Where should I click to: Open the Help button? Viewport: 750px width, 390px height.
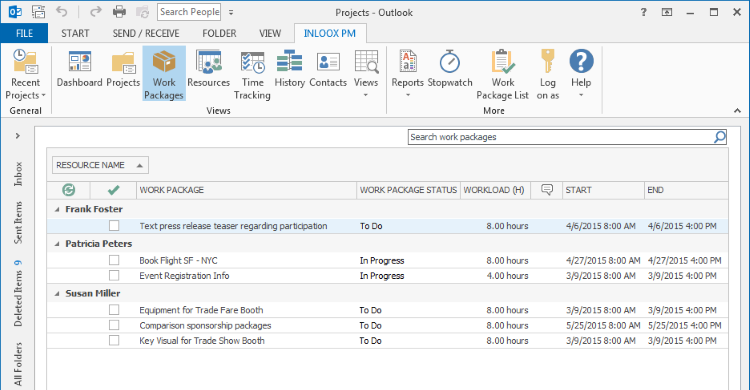point(581,73)
